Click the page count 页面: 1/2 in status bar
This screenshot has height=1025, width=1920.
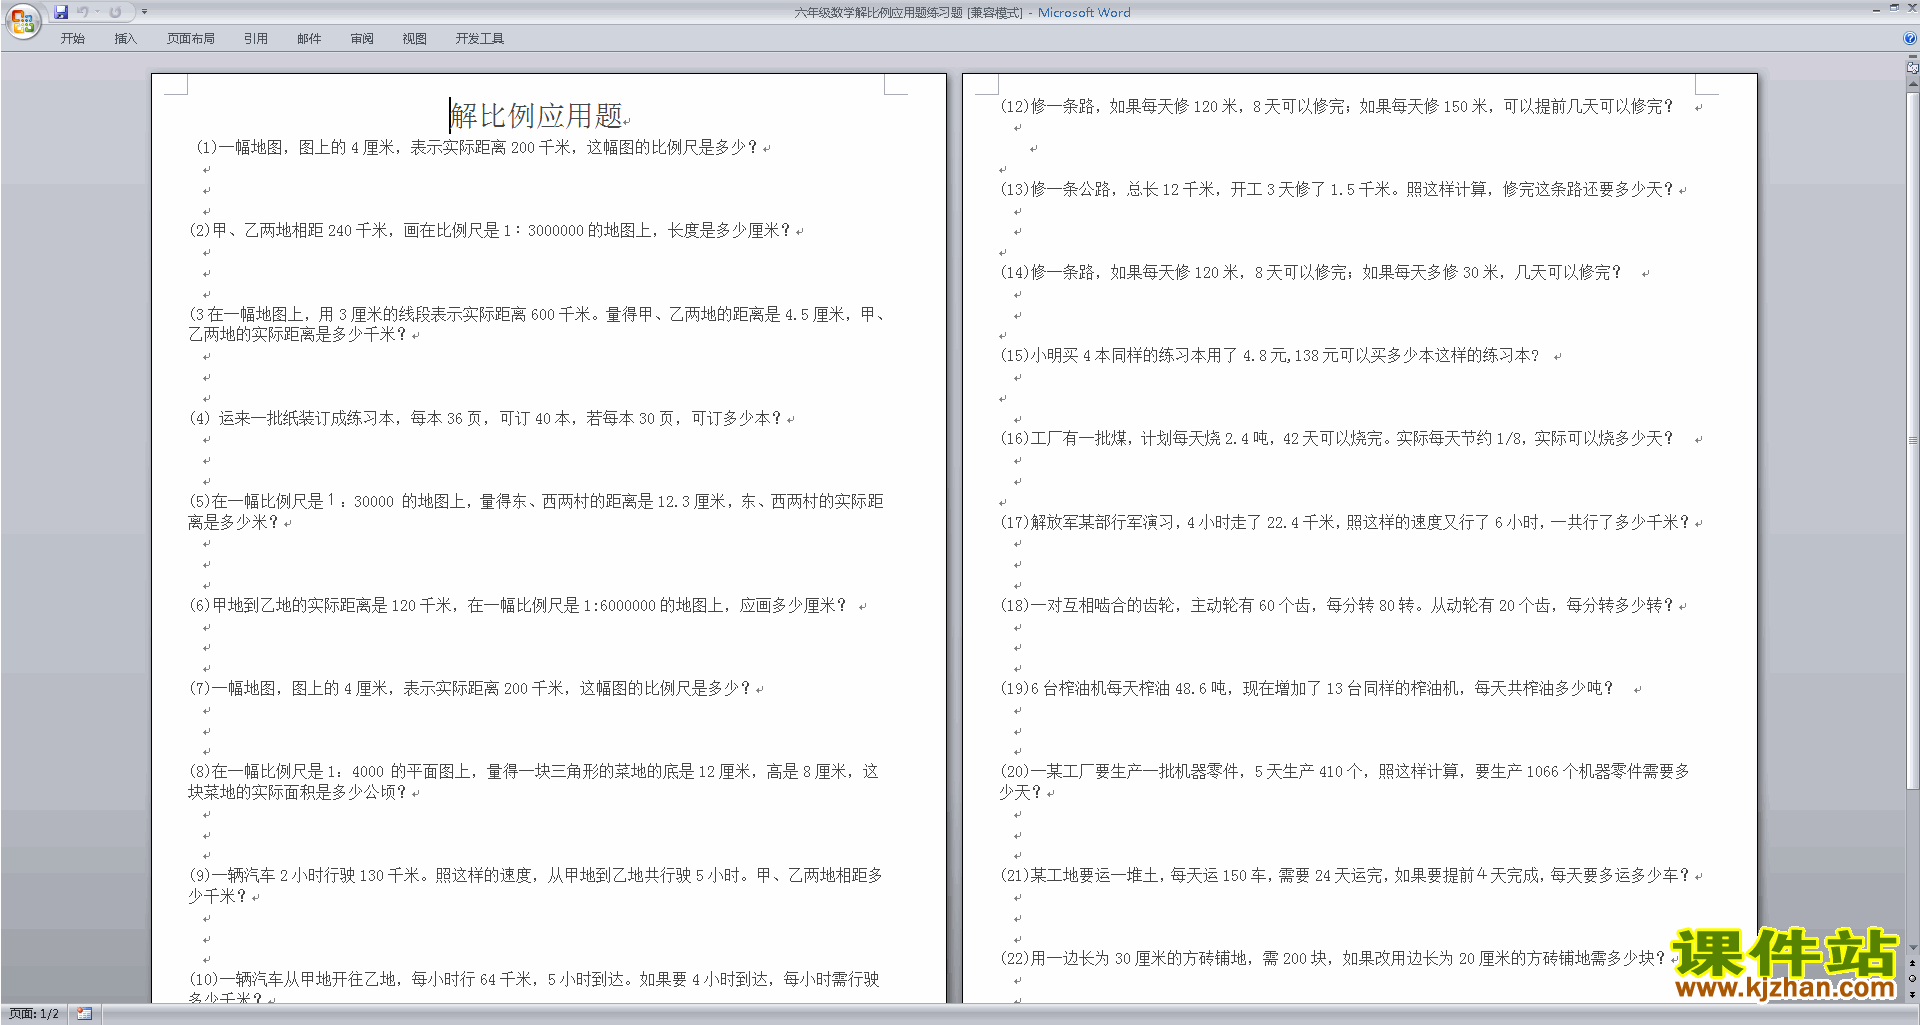[34, 1014]
